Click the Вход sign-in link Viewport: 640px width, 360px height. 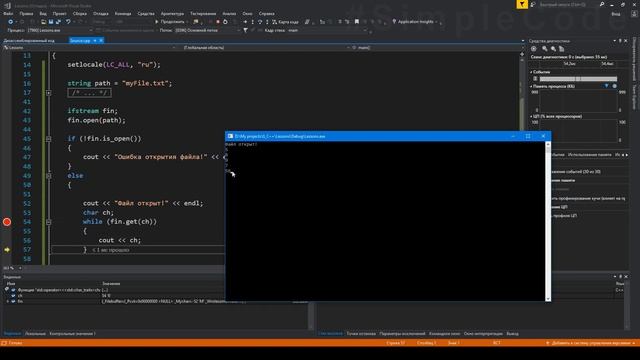click(616, 14)
